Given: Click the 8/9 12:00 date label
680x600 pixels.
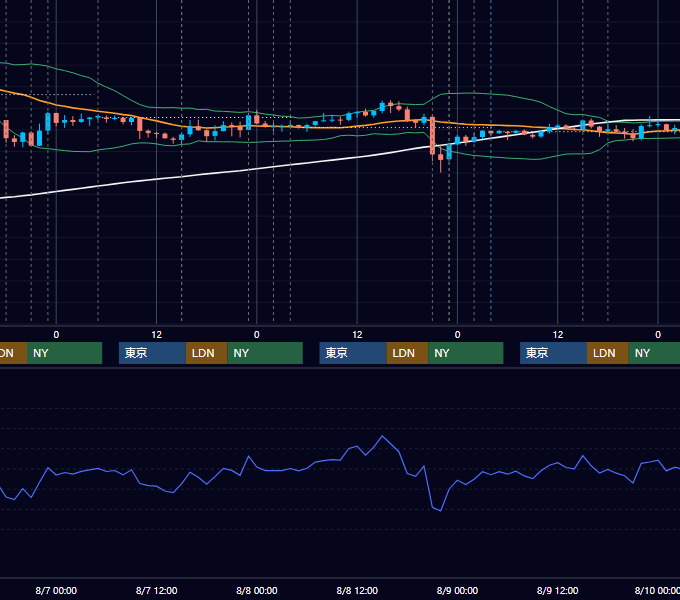Looking at the screenshot, I should pos(557,590).
